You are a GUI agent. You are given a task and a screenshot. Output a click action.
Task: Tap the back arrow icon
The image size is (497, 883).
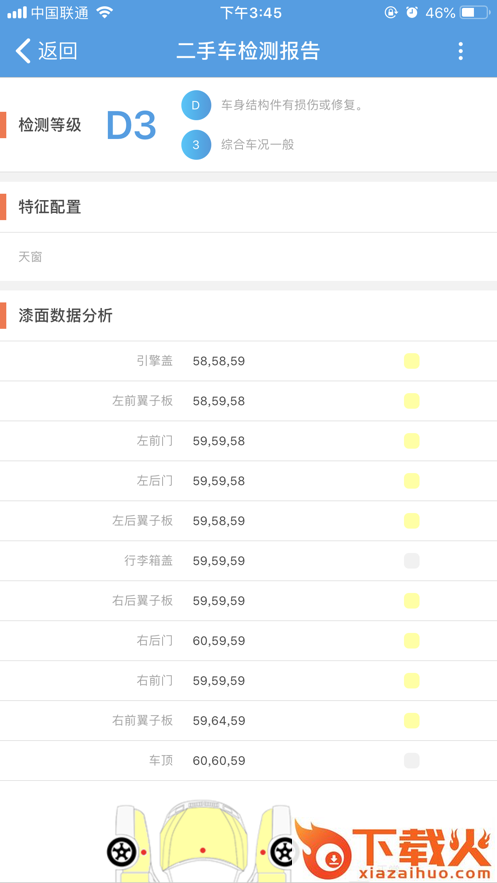[x=23, y=51]
